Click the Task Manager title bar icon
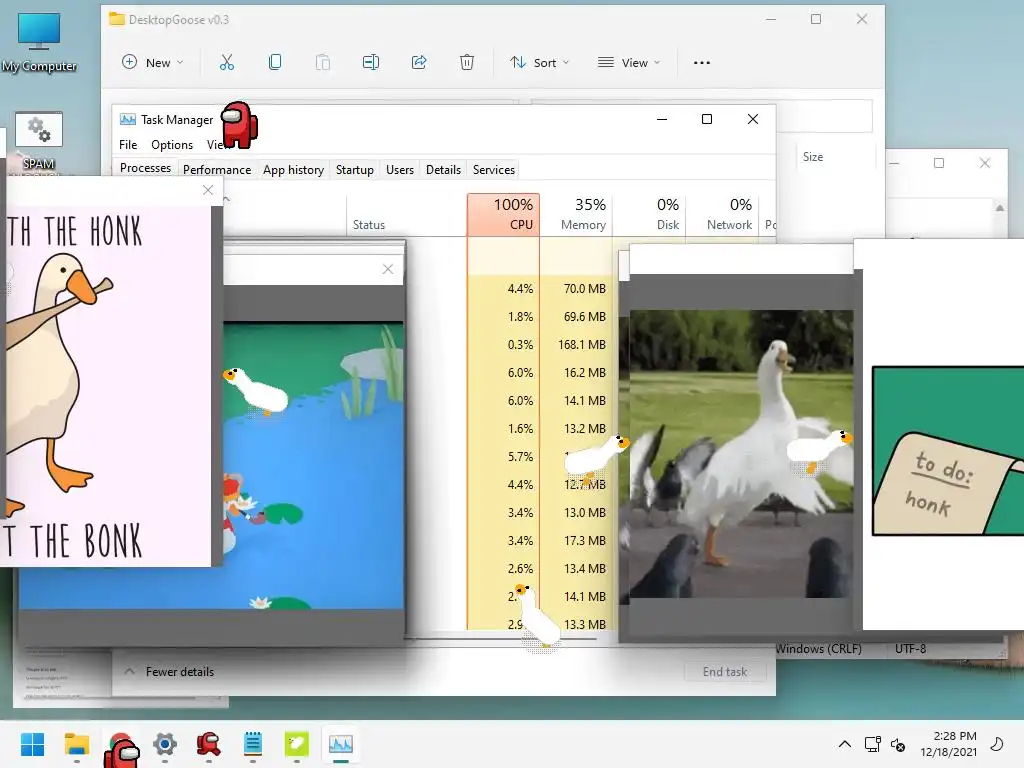1024x768 pixels. pyautogui.click(x=128, y=120)
